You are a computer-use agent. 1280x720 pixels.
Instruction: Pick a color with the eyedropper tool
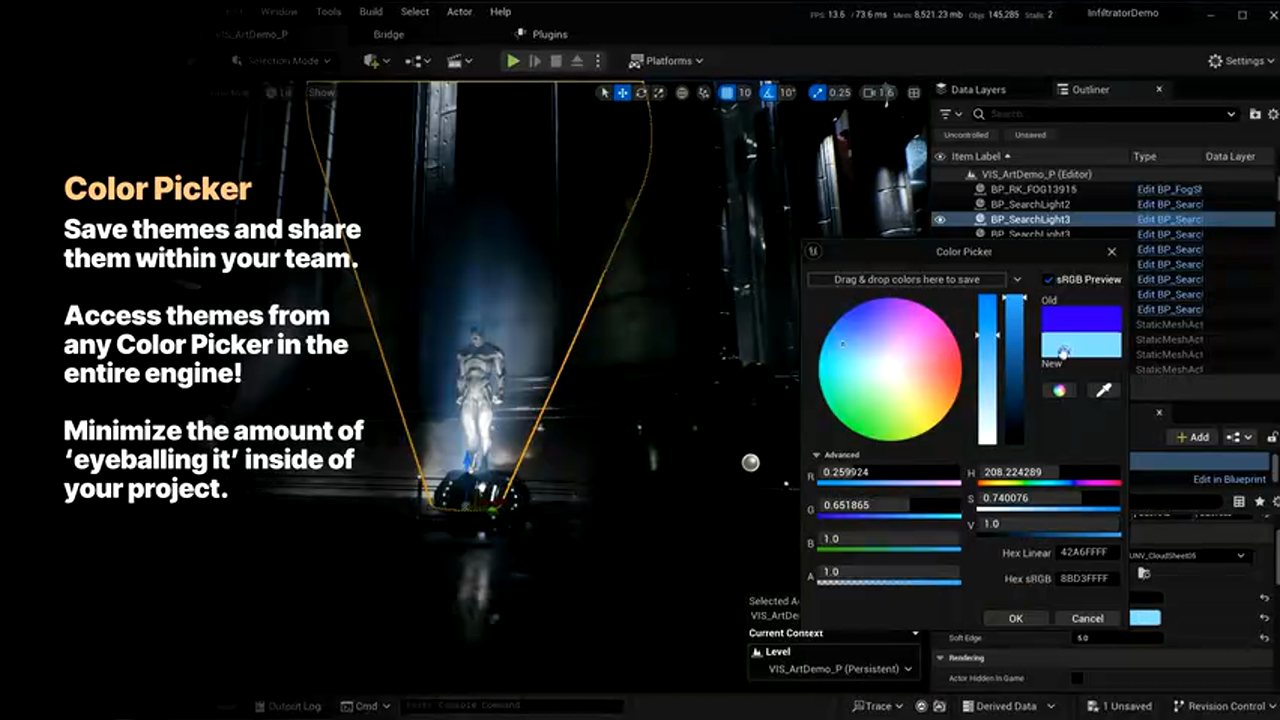tap(1104, 391)
